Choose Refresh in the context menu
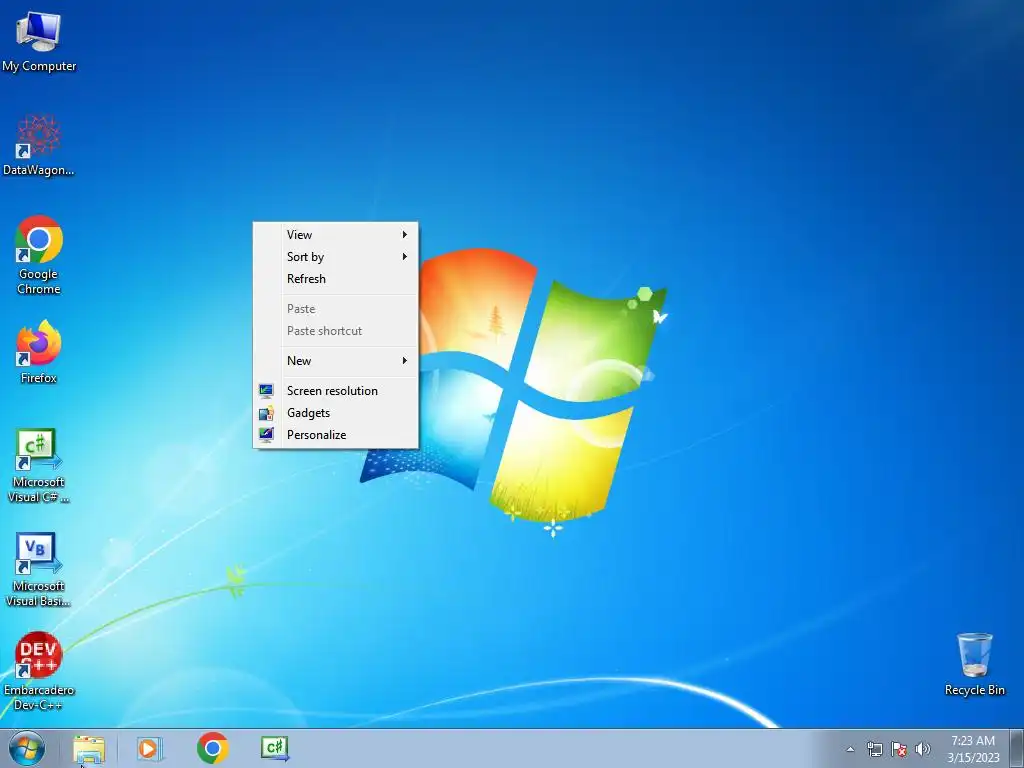The height and width of the screenshot is (768, 1024). tap(336, 279)
